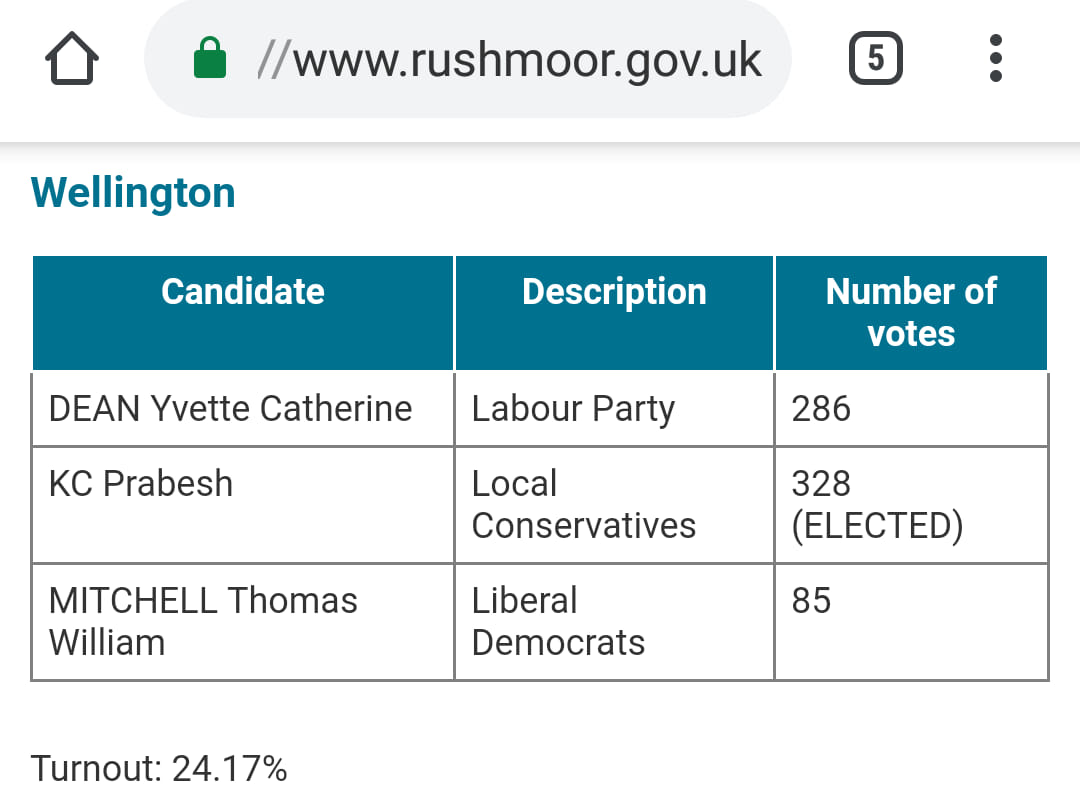1080x810 pixels.
Task: Click the Local Conservatives description cell
Action: (x=584, y=505)
